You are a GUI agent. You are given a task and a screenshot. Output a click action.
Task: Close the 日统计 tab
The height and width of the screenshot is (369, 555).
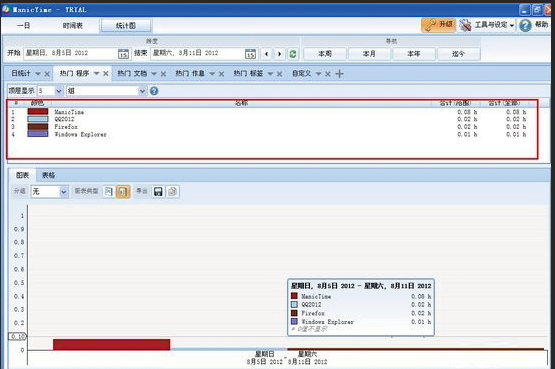pos(47,74)
